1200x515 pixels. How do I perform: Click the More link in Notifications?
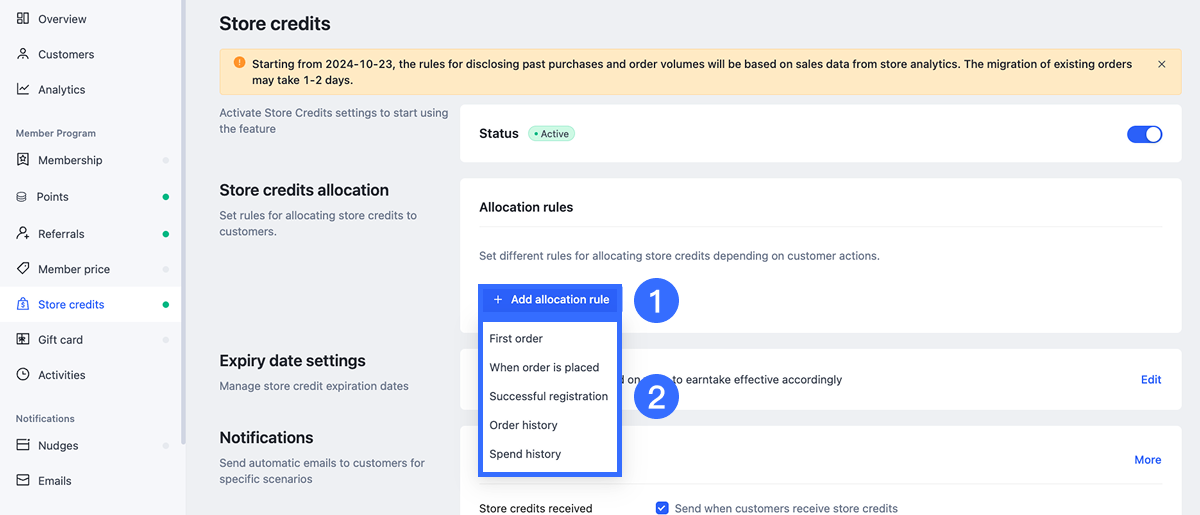tap(1147, 460)
